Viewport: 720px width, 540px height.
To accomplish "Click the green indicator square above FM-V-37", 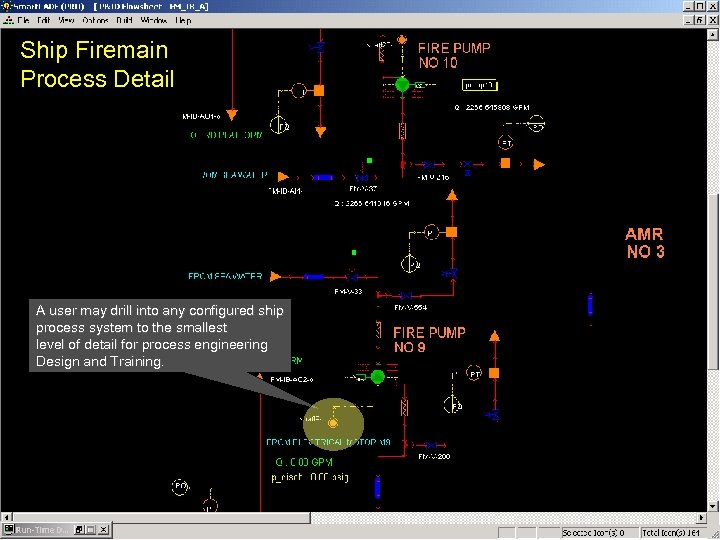I will click(x=369, y=160).
